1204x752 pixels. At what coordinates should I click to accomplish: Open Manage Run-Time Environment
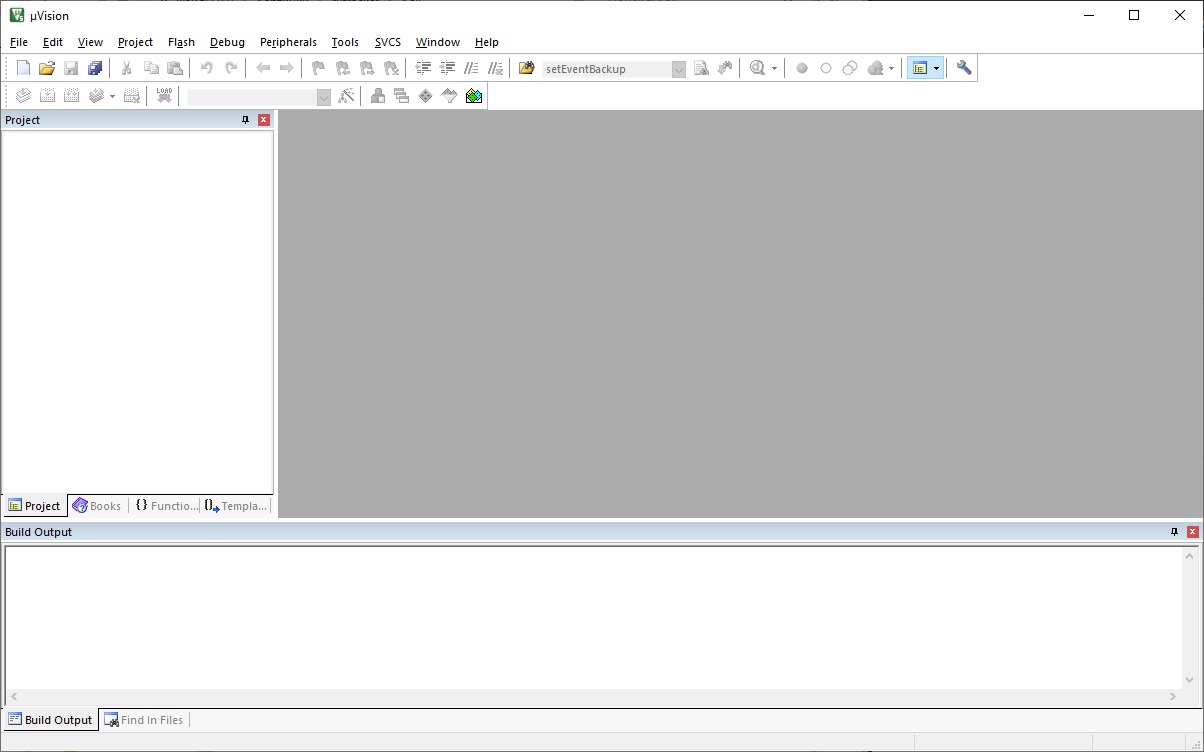coord(426,96)
